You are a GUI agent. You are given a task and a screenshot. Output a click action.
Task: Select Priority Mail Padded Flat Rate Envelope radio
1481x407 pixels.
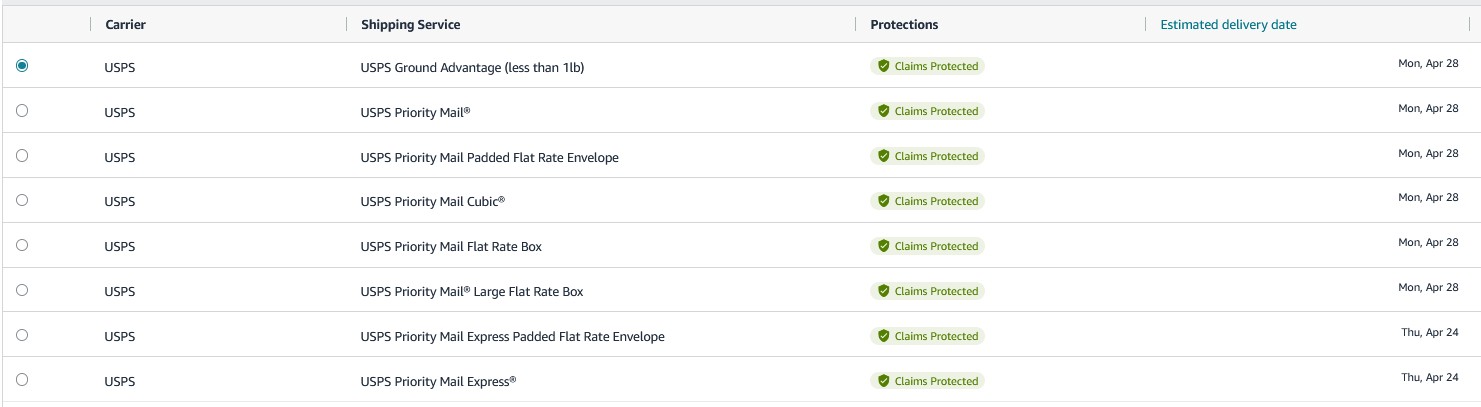22,155
